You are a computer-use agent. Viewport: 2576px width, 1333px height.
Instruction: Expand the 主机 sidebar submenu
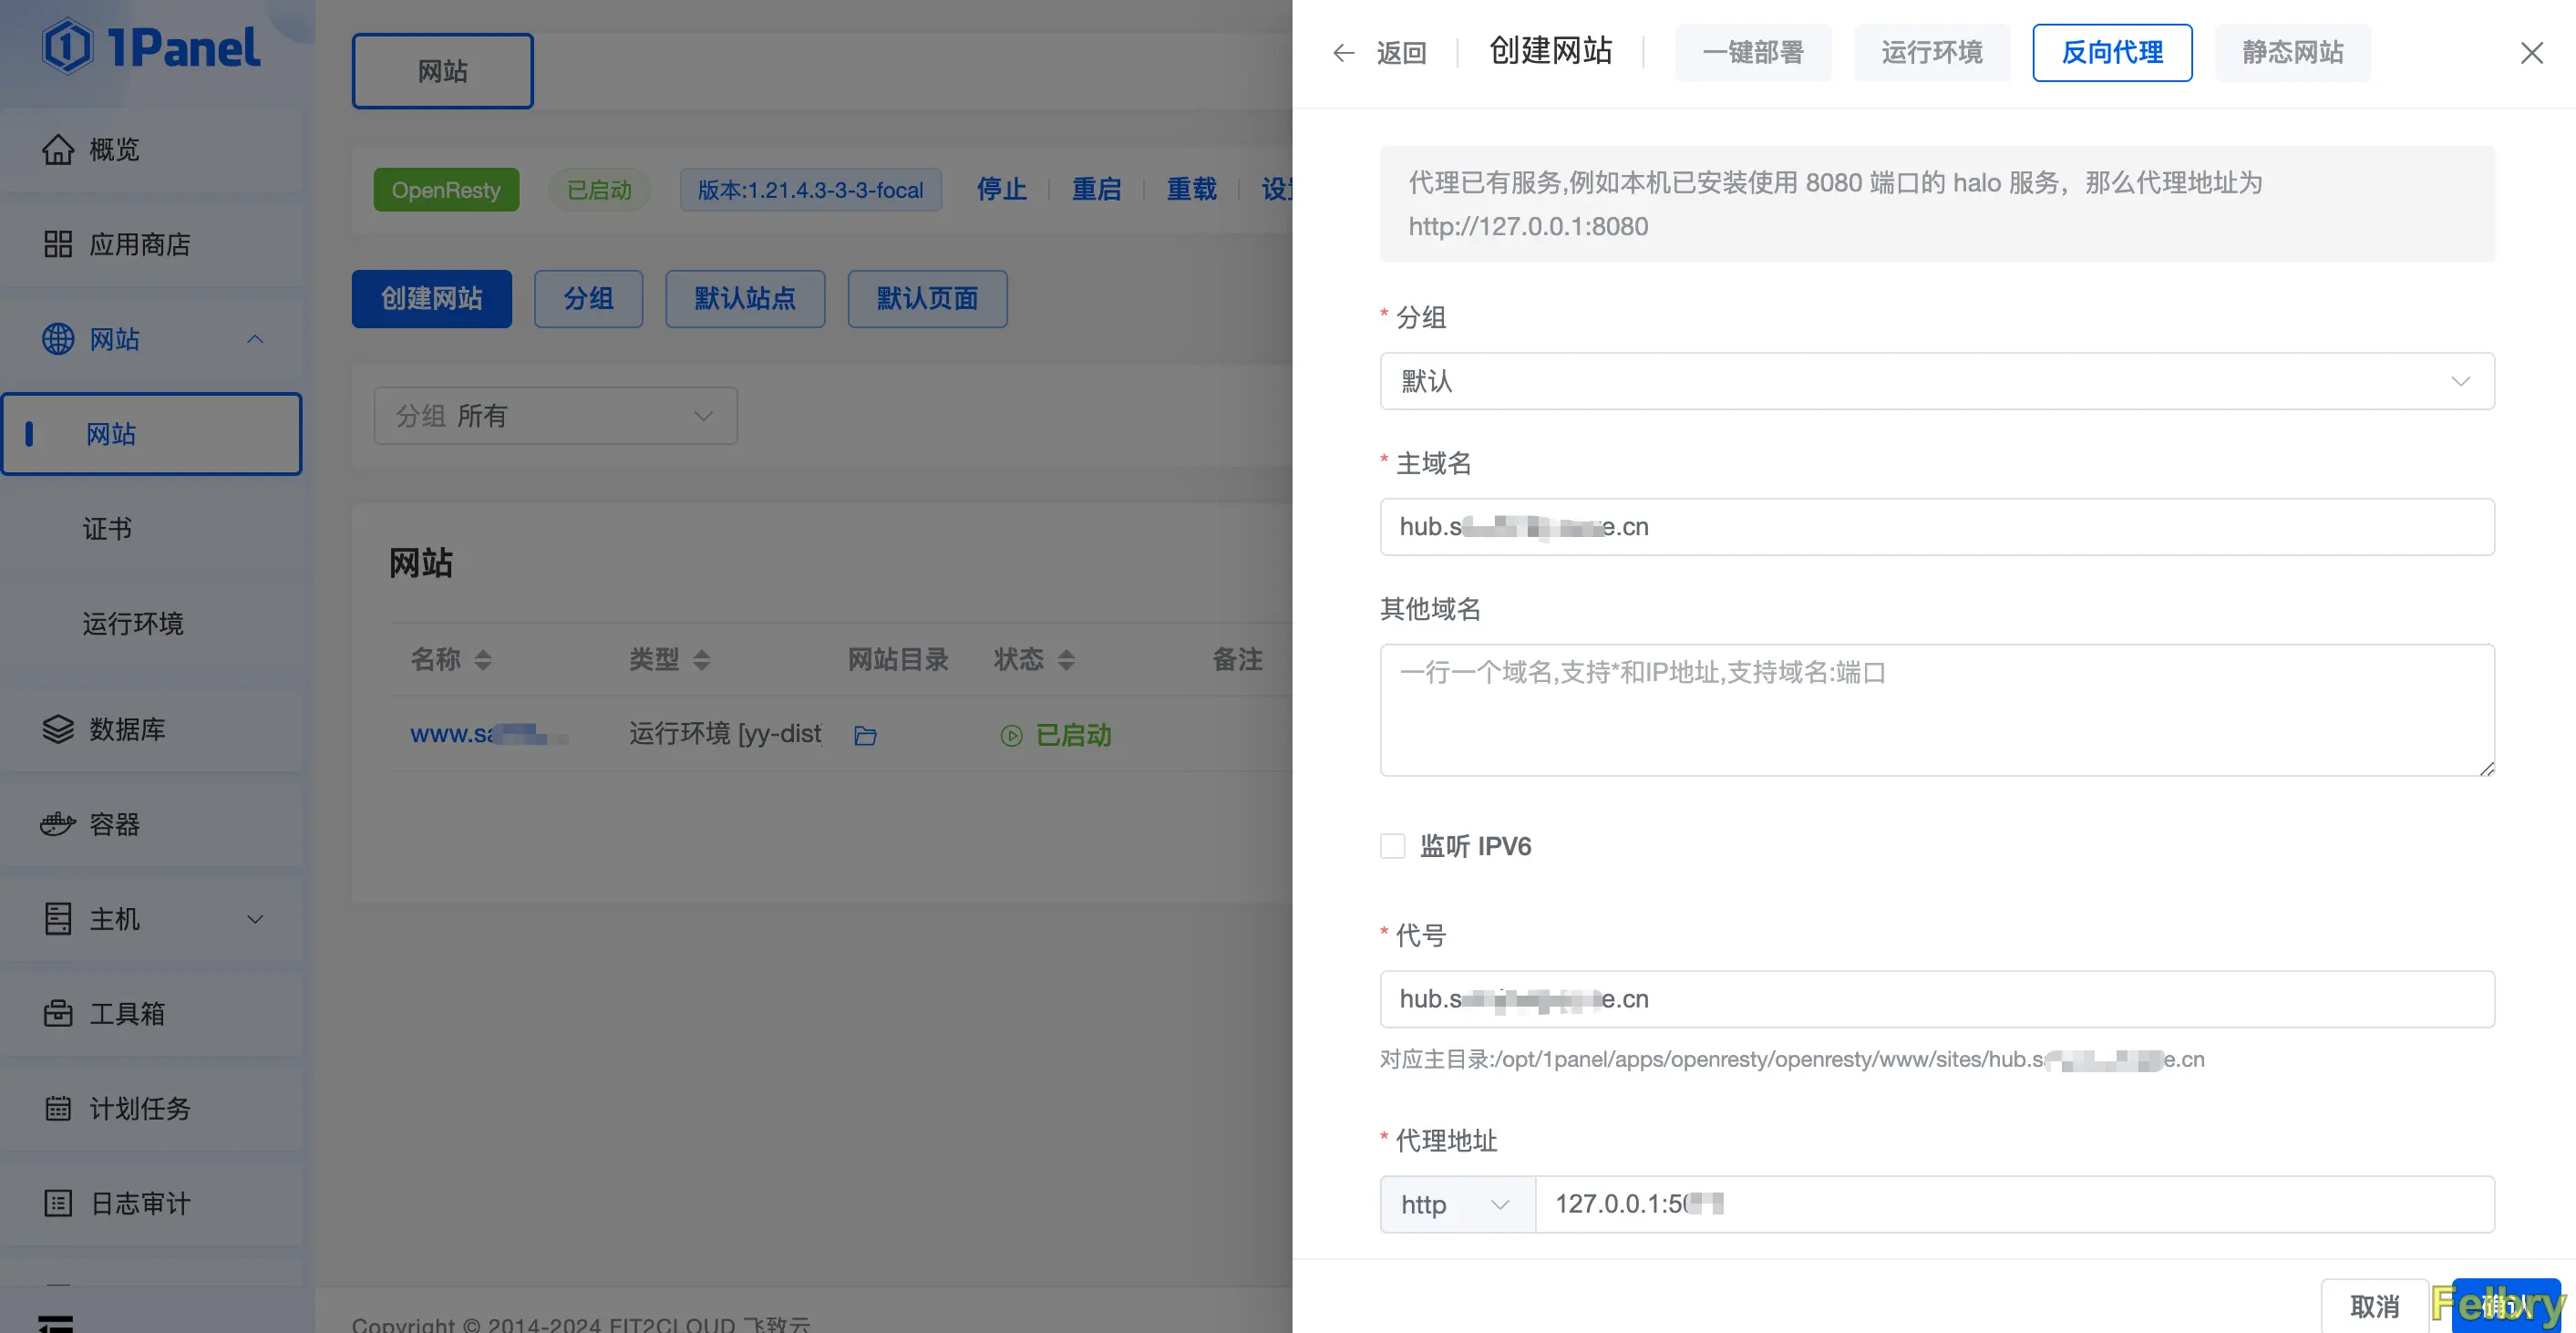tap(255, 919)
